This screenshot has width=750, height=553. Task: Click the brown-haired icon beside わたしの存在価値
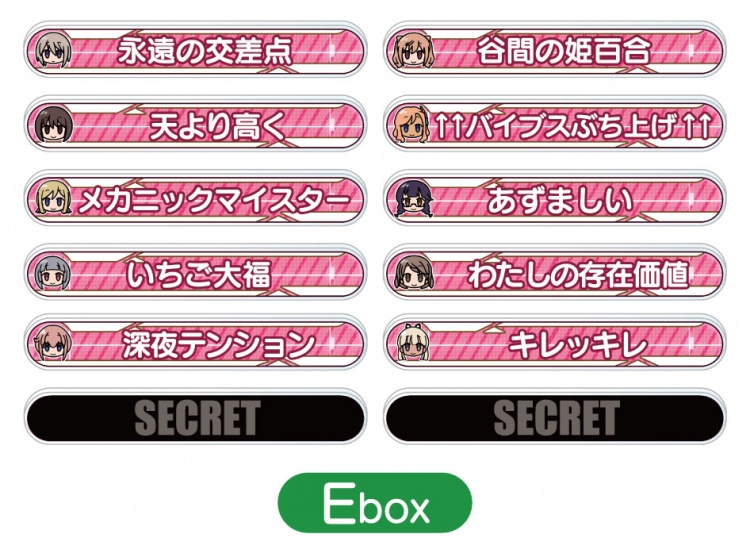pos(414,272)
